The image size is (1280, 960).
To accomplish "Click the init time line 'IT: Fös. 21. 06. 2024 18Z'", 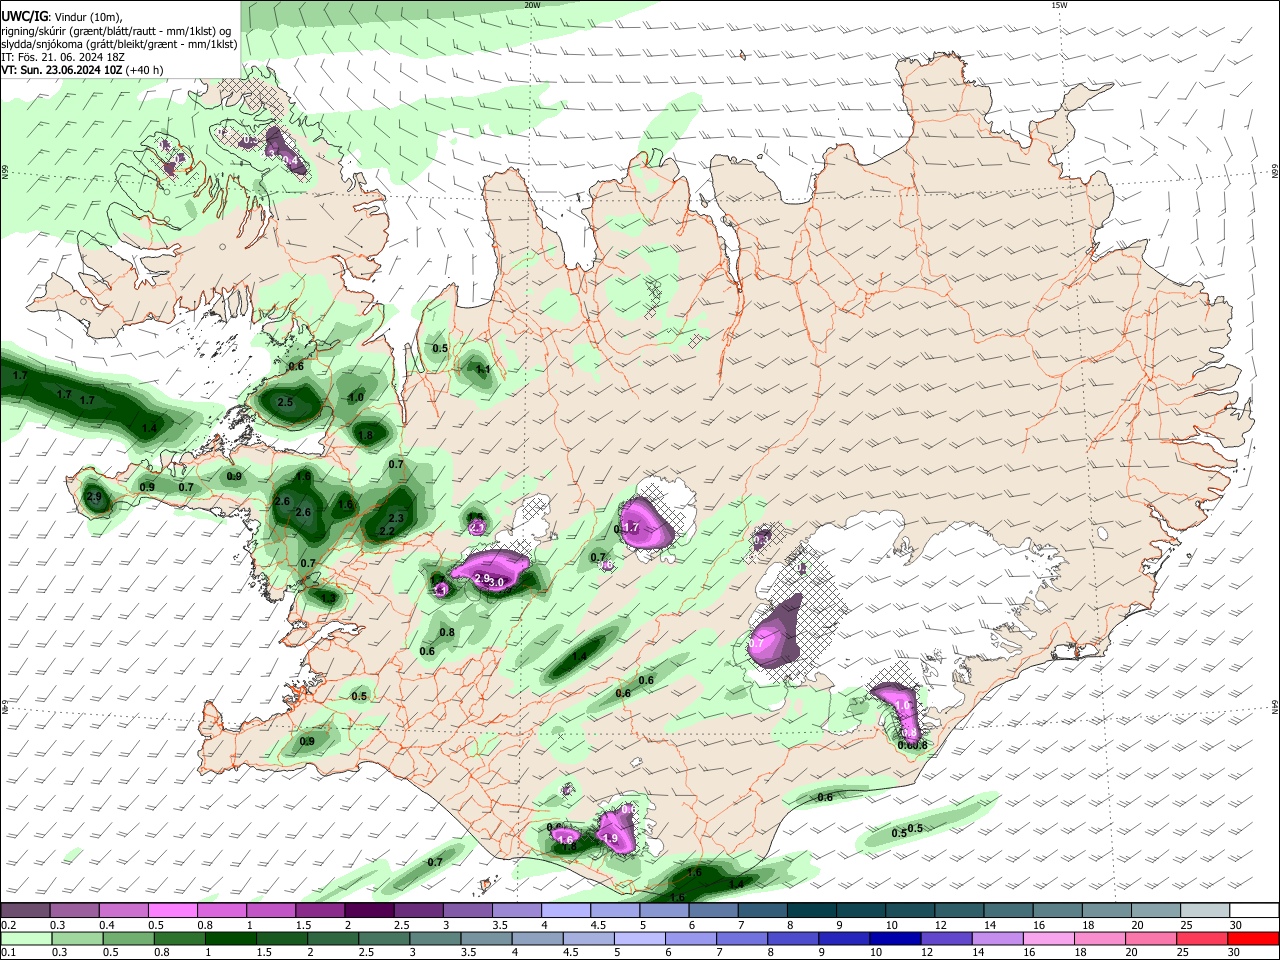I will [x=63, y=57].
